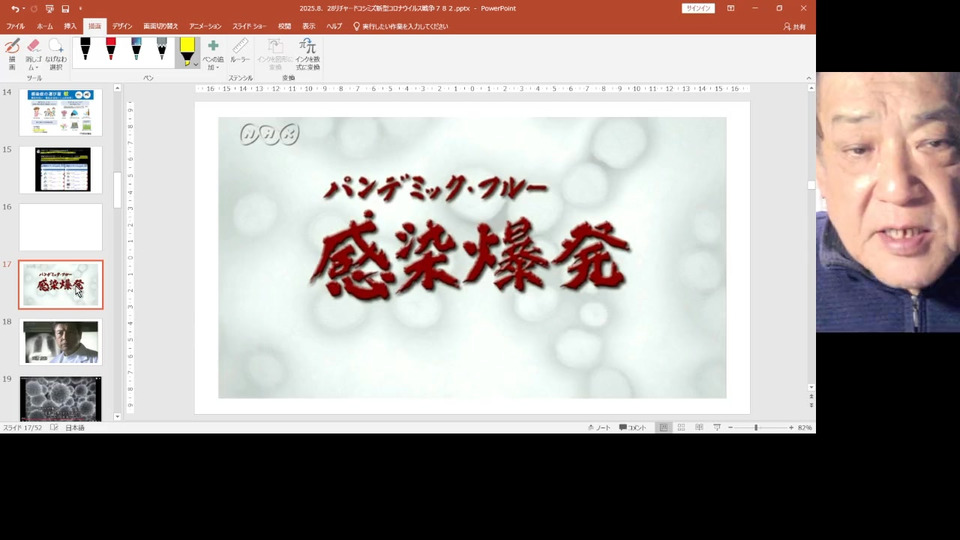Toggle the ルーラー stencil
960x540 pixels.
pyautogui.click(x=240, y=51)
